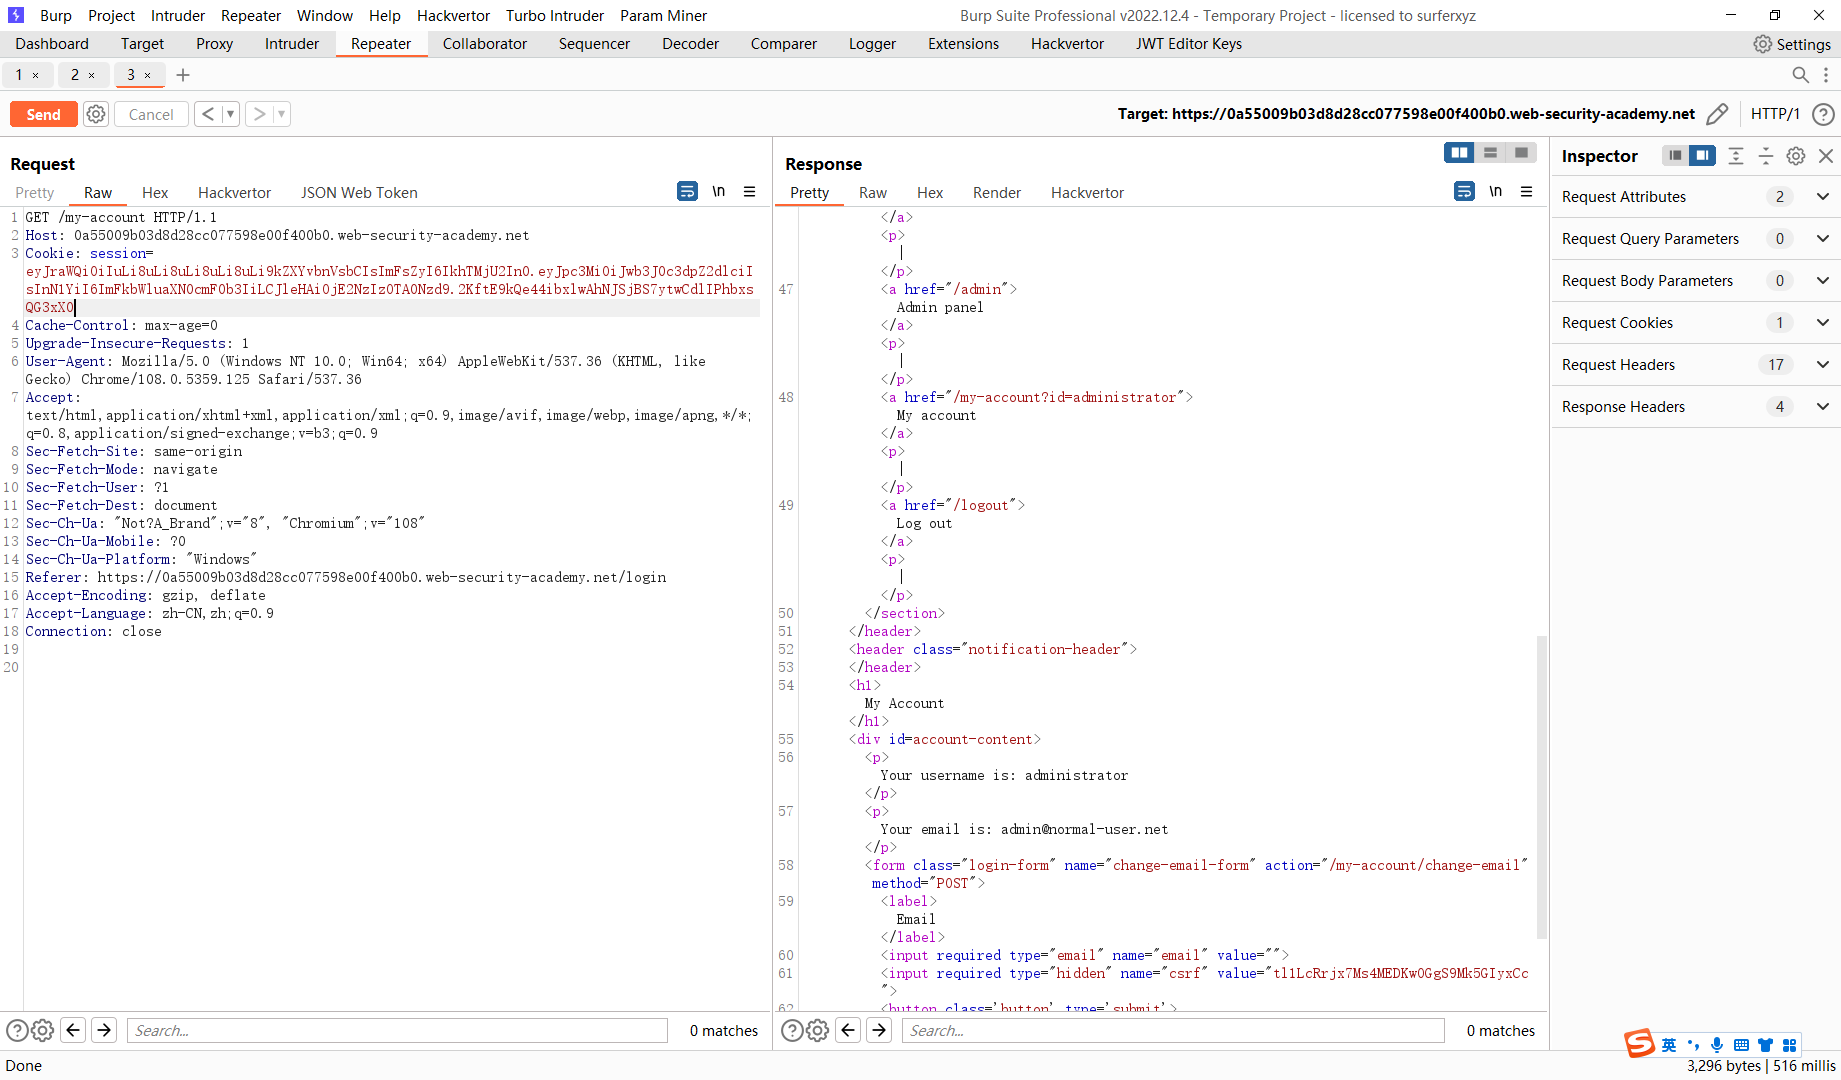Dock Inspector on the left side
Viewport: 1841px width, 1080px height.
tap(1675, 156)
